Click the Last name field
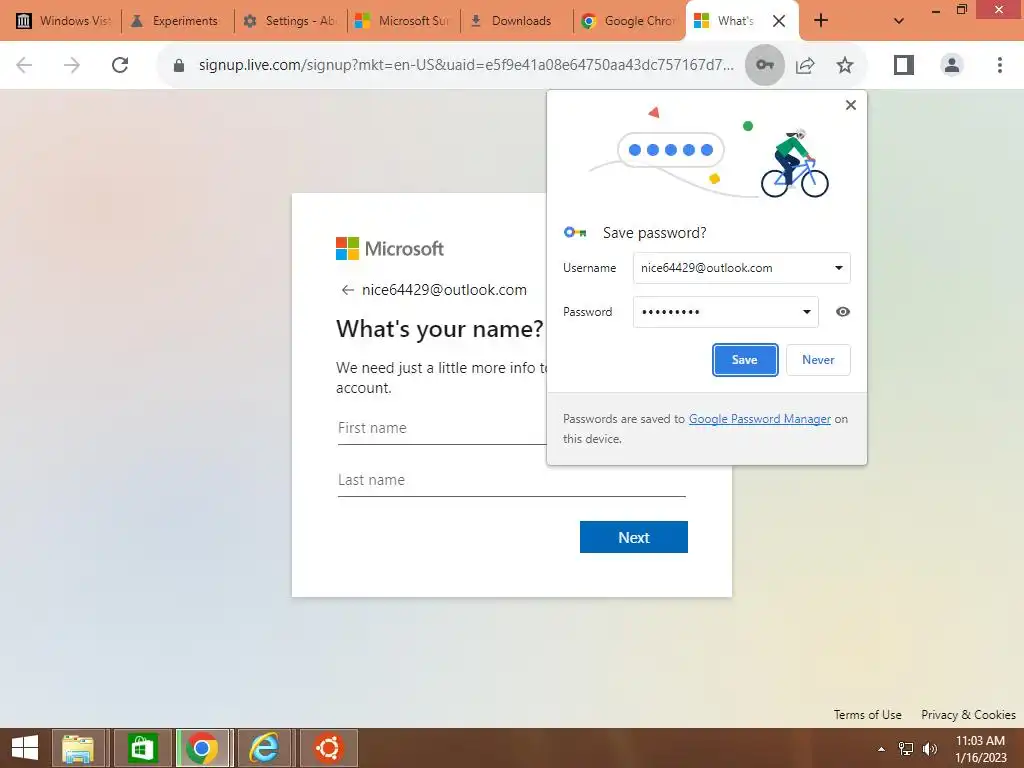The width and height of the screenshot is (1024, 768). point(511,481)
